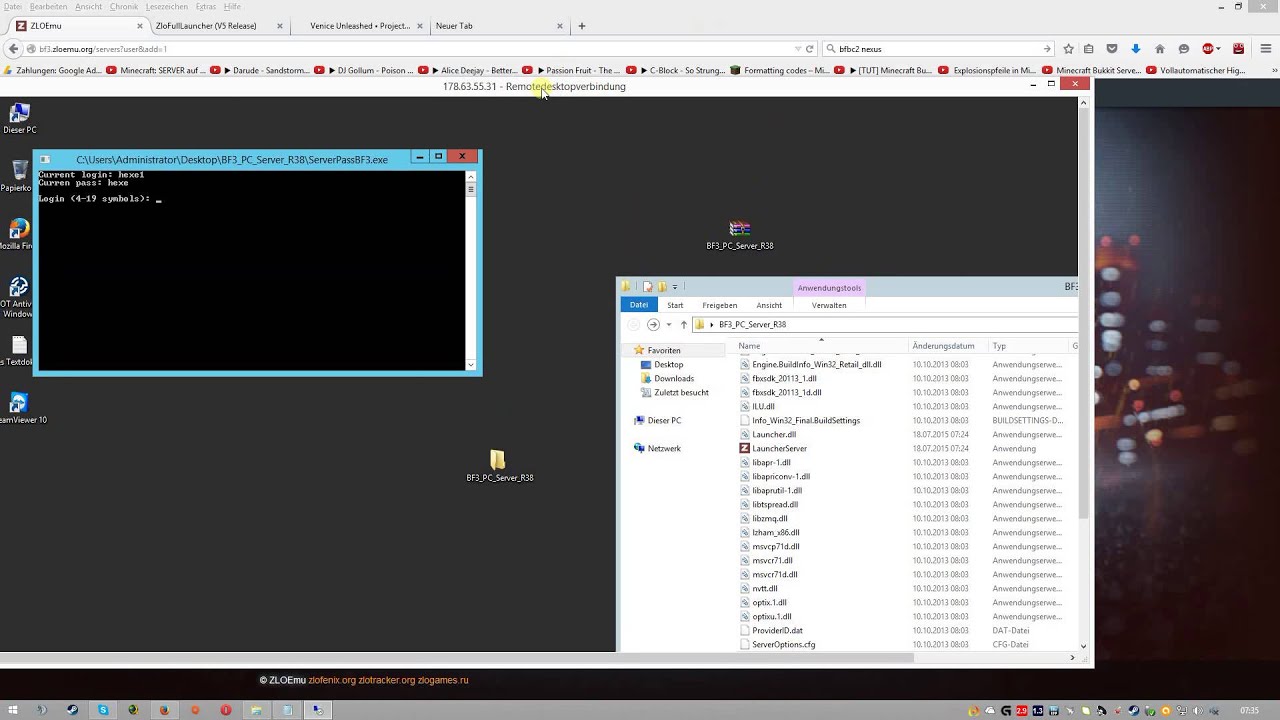Click Firefox's back button
The height and width of the screenshot is (720, 1280).
click(x=13, y=48)
